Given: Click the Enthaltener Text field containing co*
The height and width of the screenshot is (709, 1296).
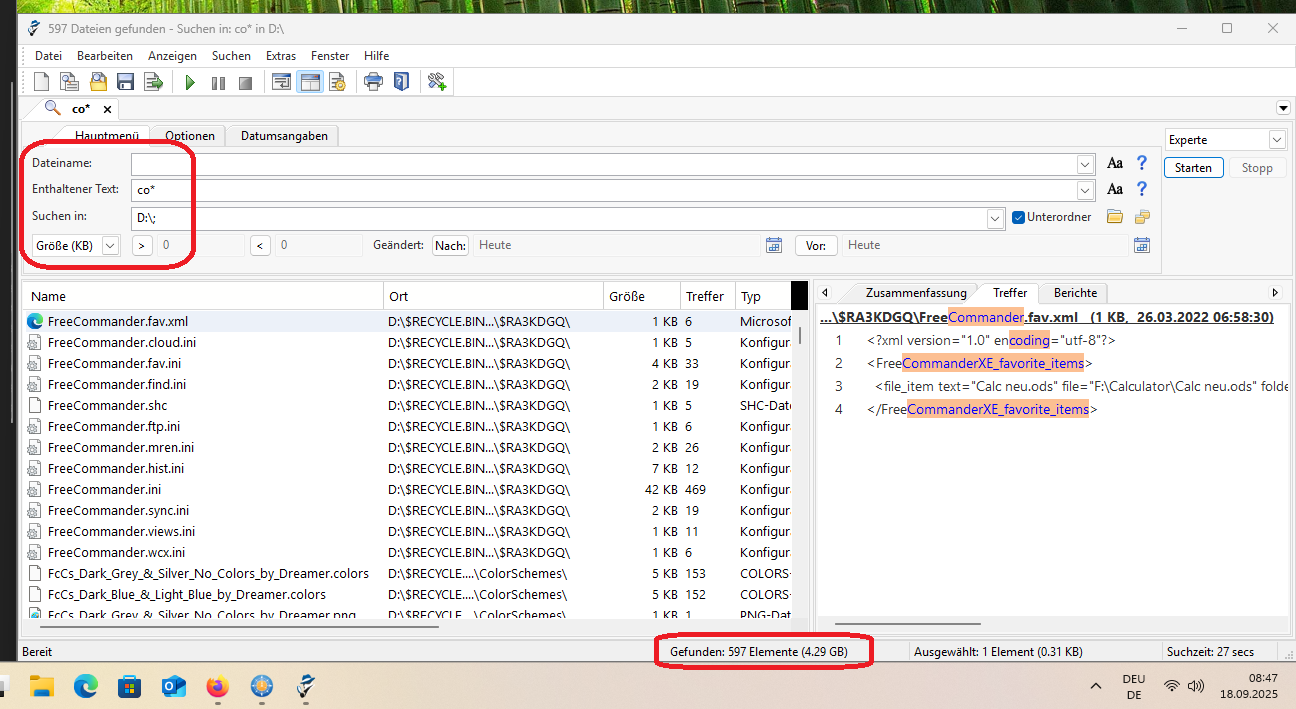Looking at the screenshot, I should tap(604, 190).
